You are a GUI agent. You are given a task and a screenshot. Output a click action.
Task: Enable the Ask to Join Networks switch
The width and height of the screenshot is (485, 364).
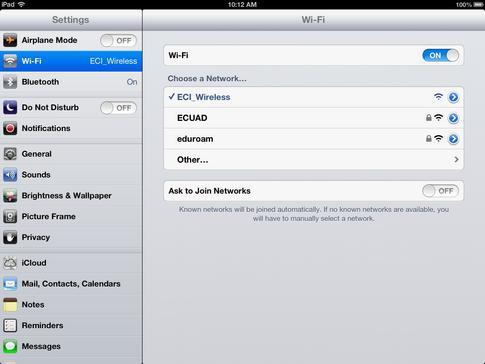pyautogui.click(x=440, y=191)
